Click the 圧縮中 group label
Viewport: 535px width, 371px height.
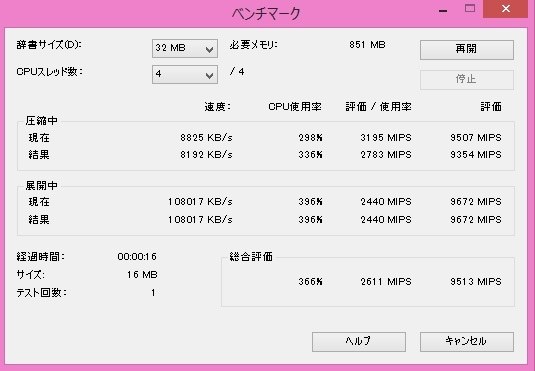click(42, 120)
